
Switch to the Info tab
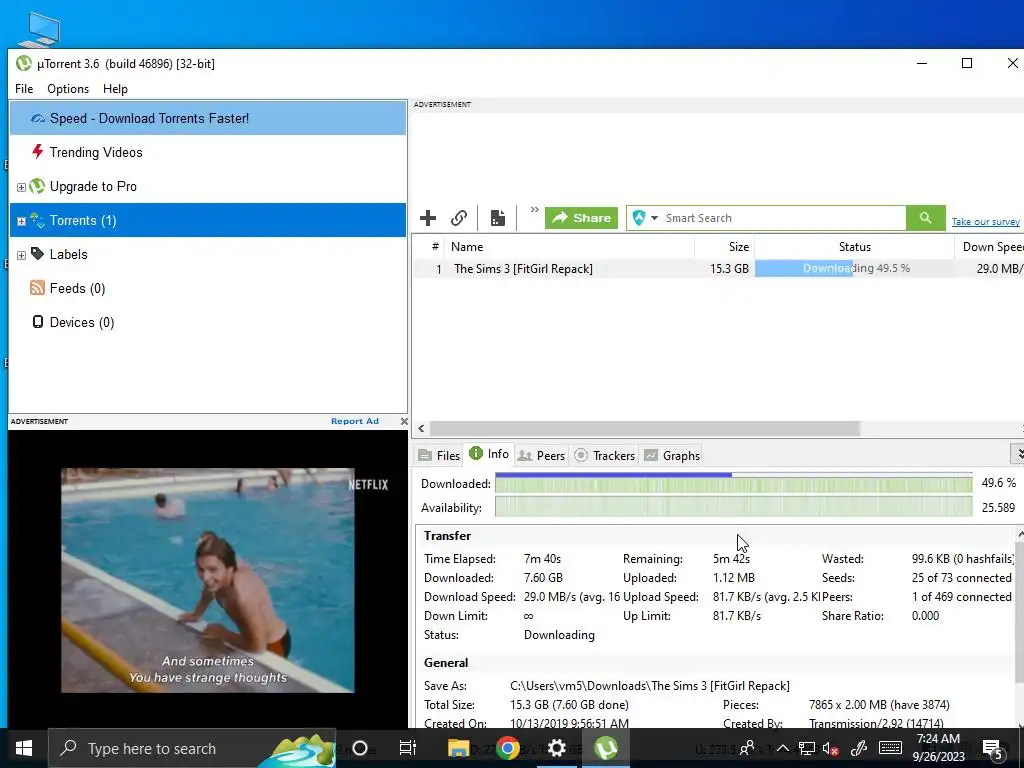489,454
